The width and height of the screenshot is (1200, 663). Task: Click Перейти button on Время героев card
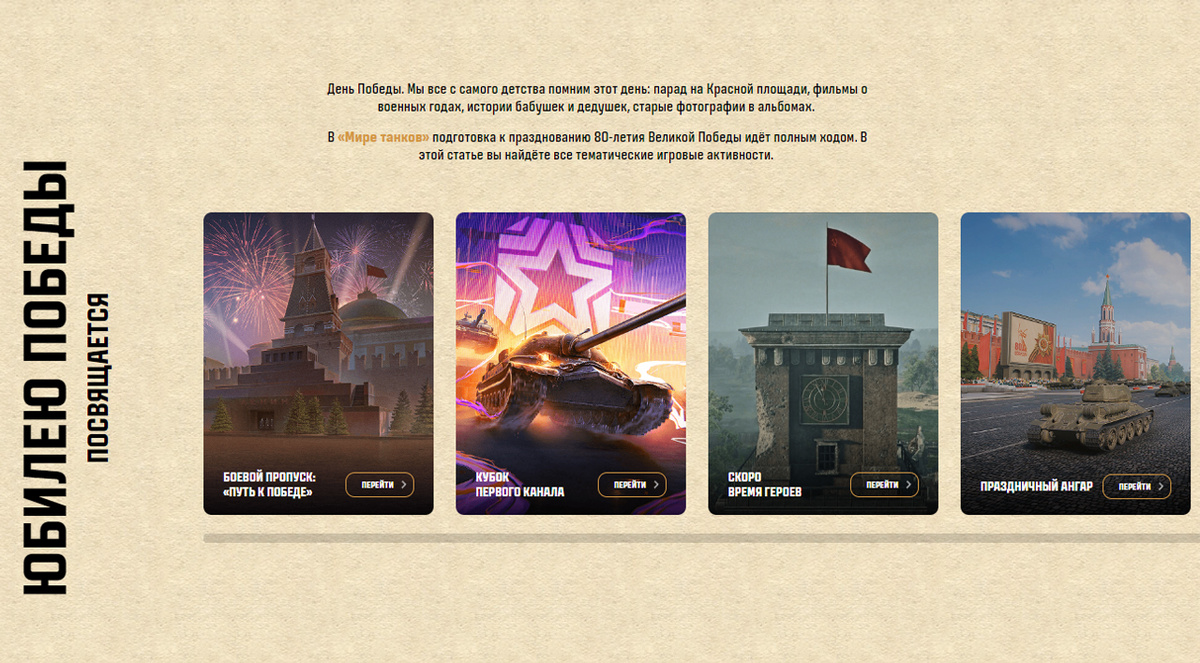click(x=884, y=485)
